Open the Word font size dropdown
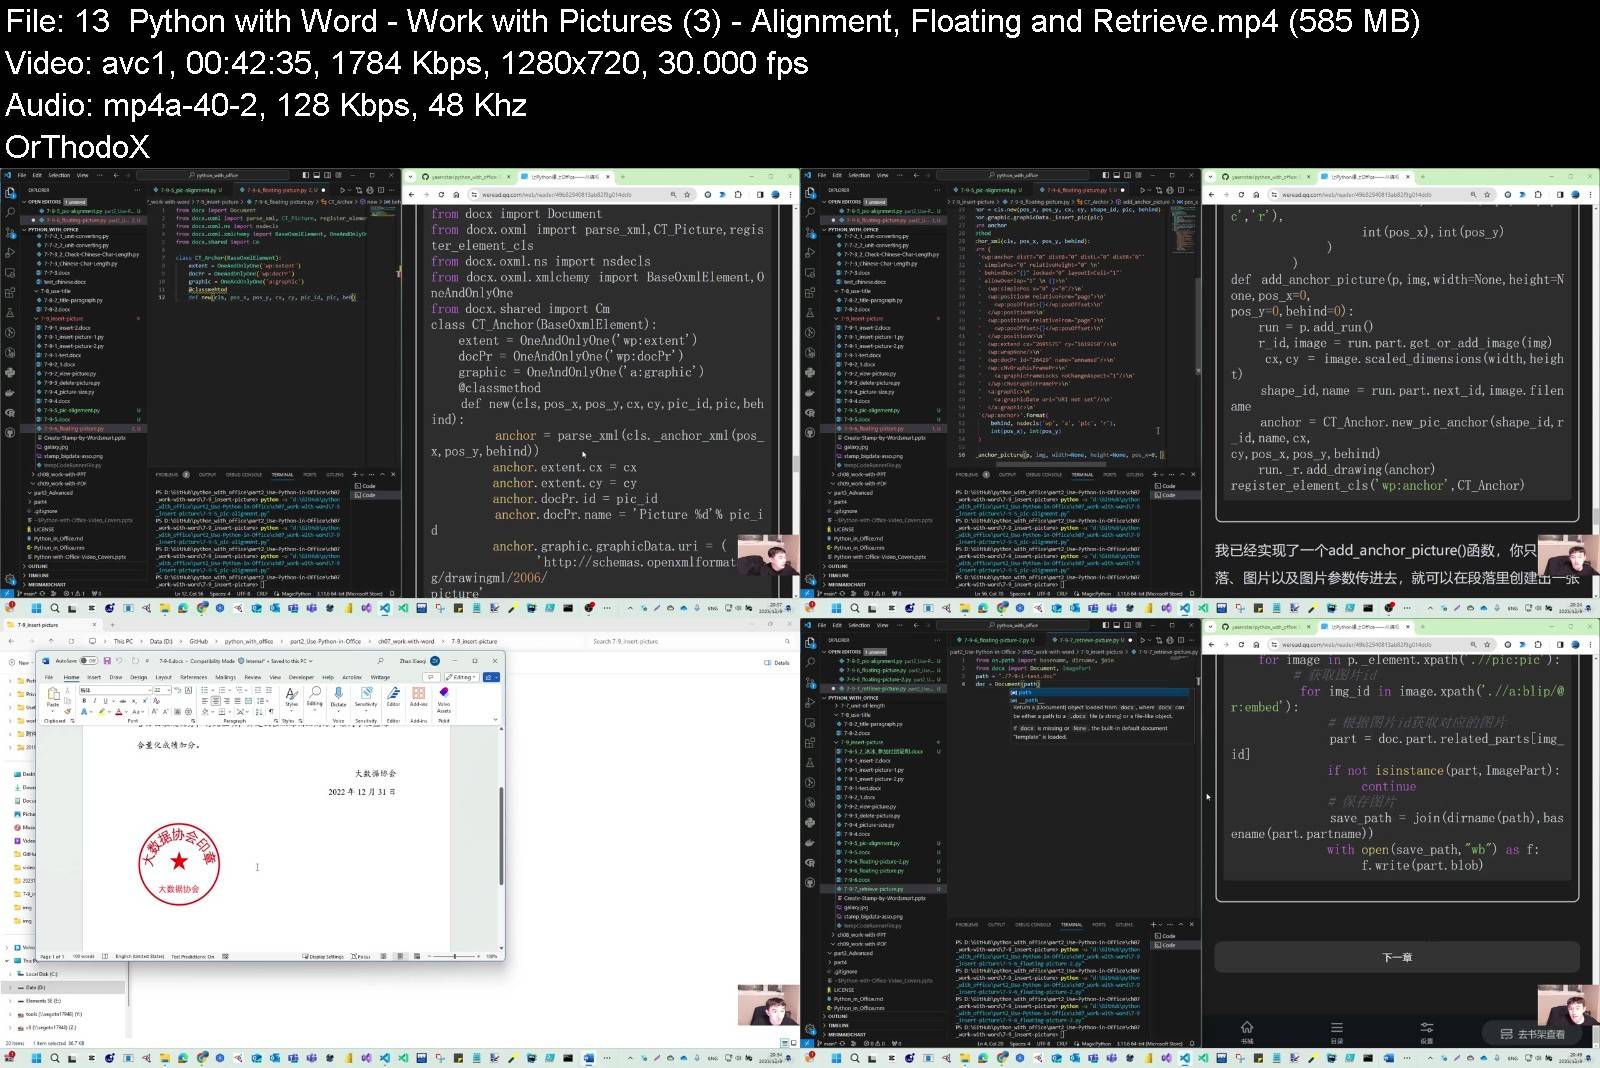 169,690
